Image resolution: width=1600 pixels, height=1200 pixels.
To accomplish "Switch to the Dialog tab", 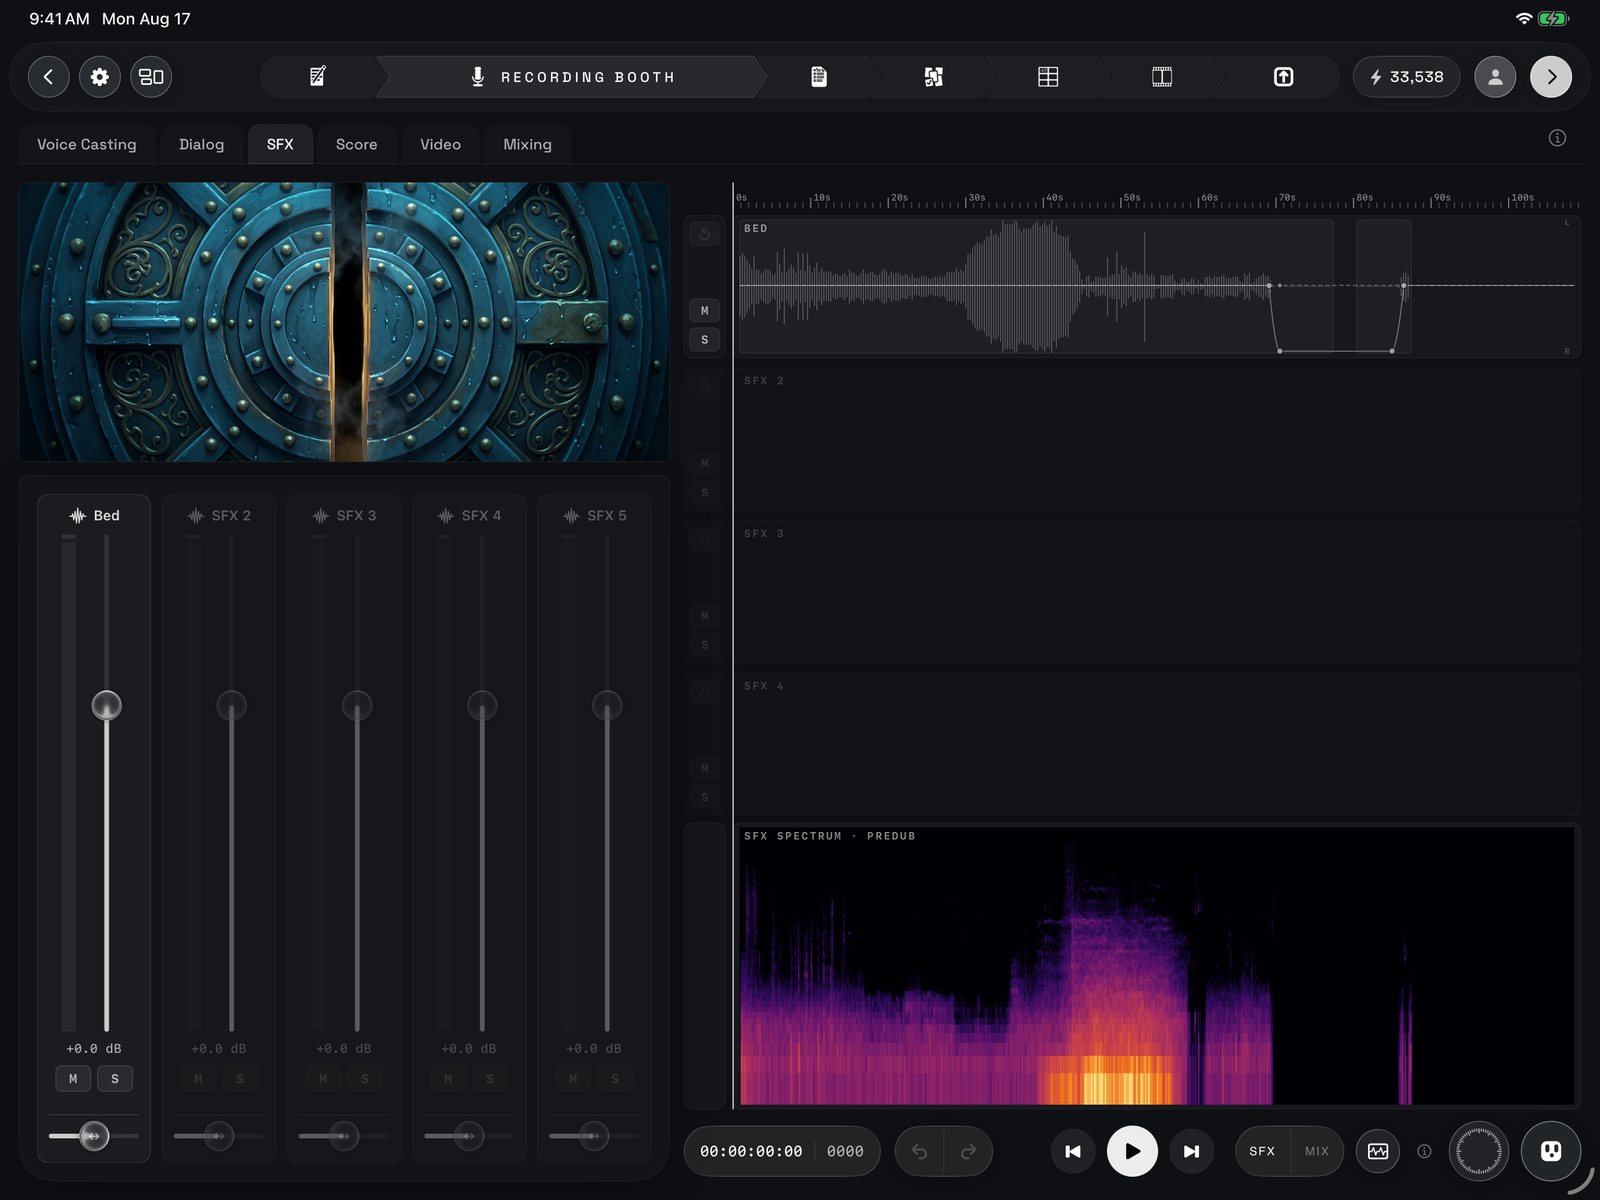I will (201, 145).
